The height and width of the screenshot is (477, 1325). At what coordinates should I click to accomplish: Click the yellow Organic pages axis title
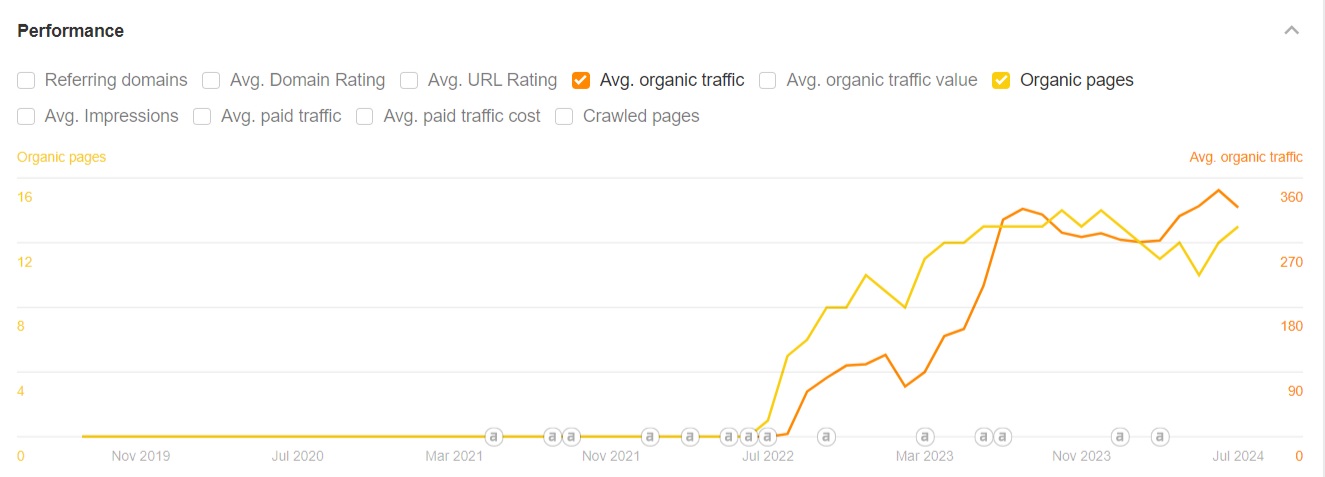pos(61,157)
